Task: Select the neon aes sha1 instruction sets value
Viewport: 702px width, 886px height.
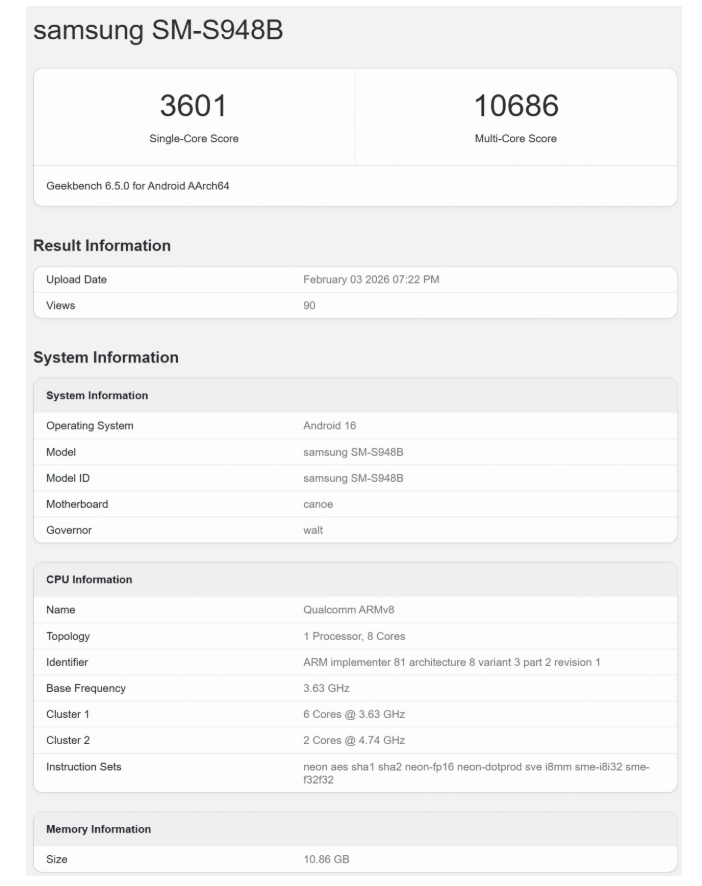Action: click(476, 773)
